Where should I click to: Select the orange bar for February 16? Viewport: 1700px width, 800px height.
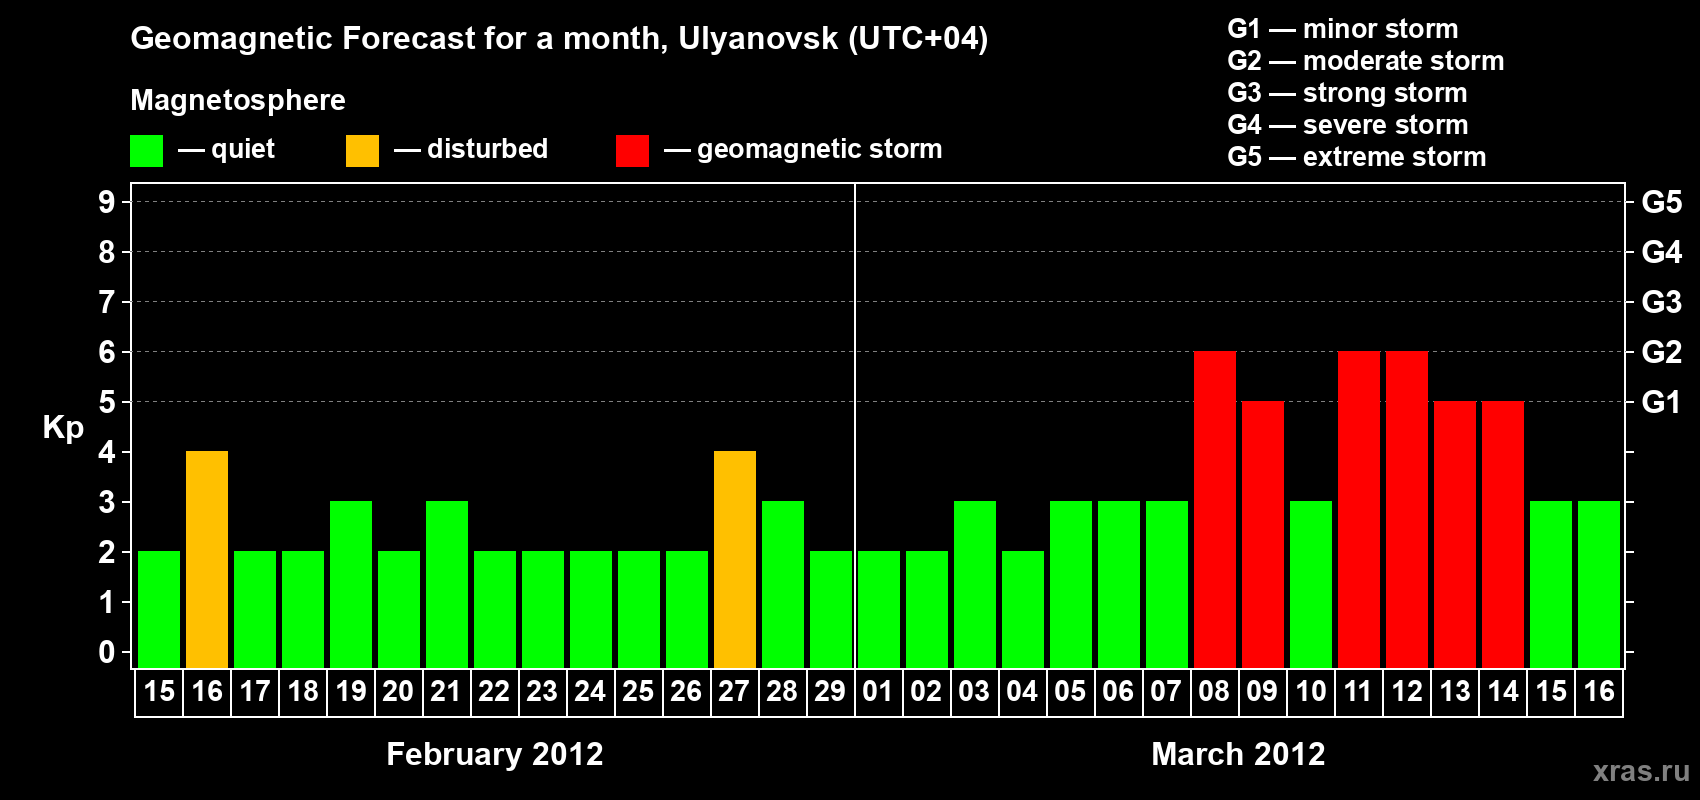207,559
